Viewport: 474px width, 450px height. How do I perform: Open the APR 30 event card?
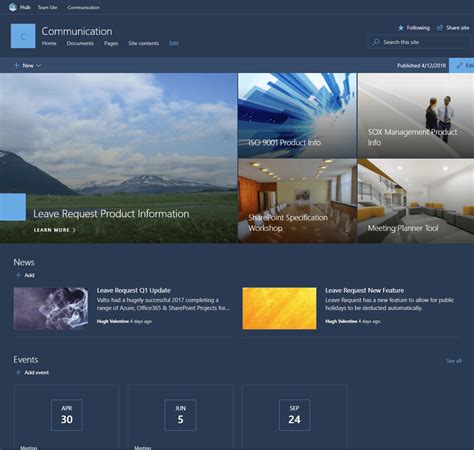67,417
